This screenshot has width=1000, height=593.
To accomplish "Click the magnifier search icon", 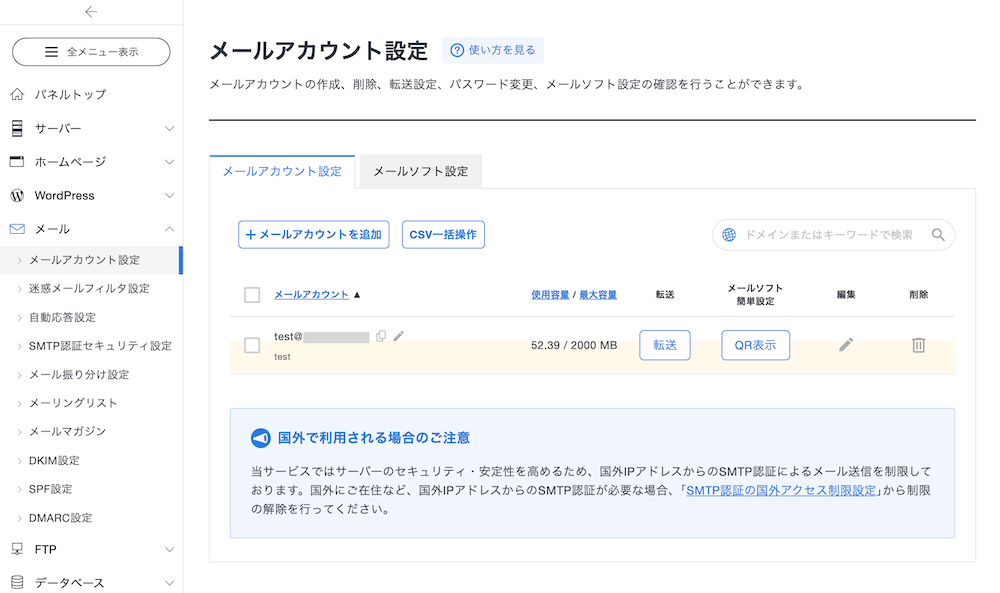I will tap(938, 235).
